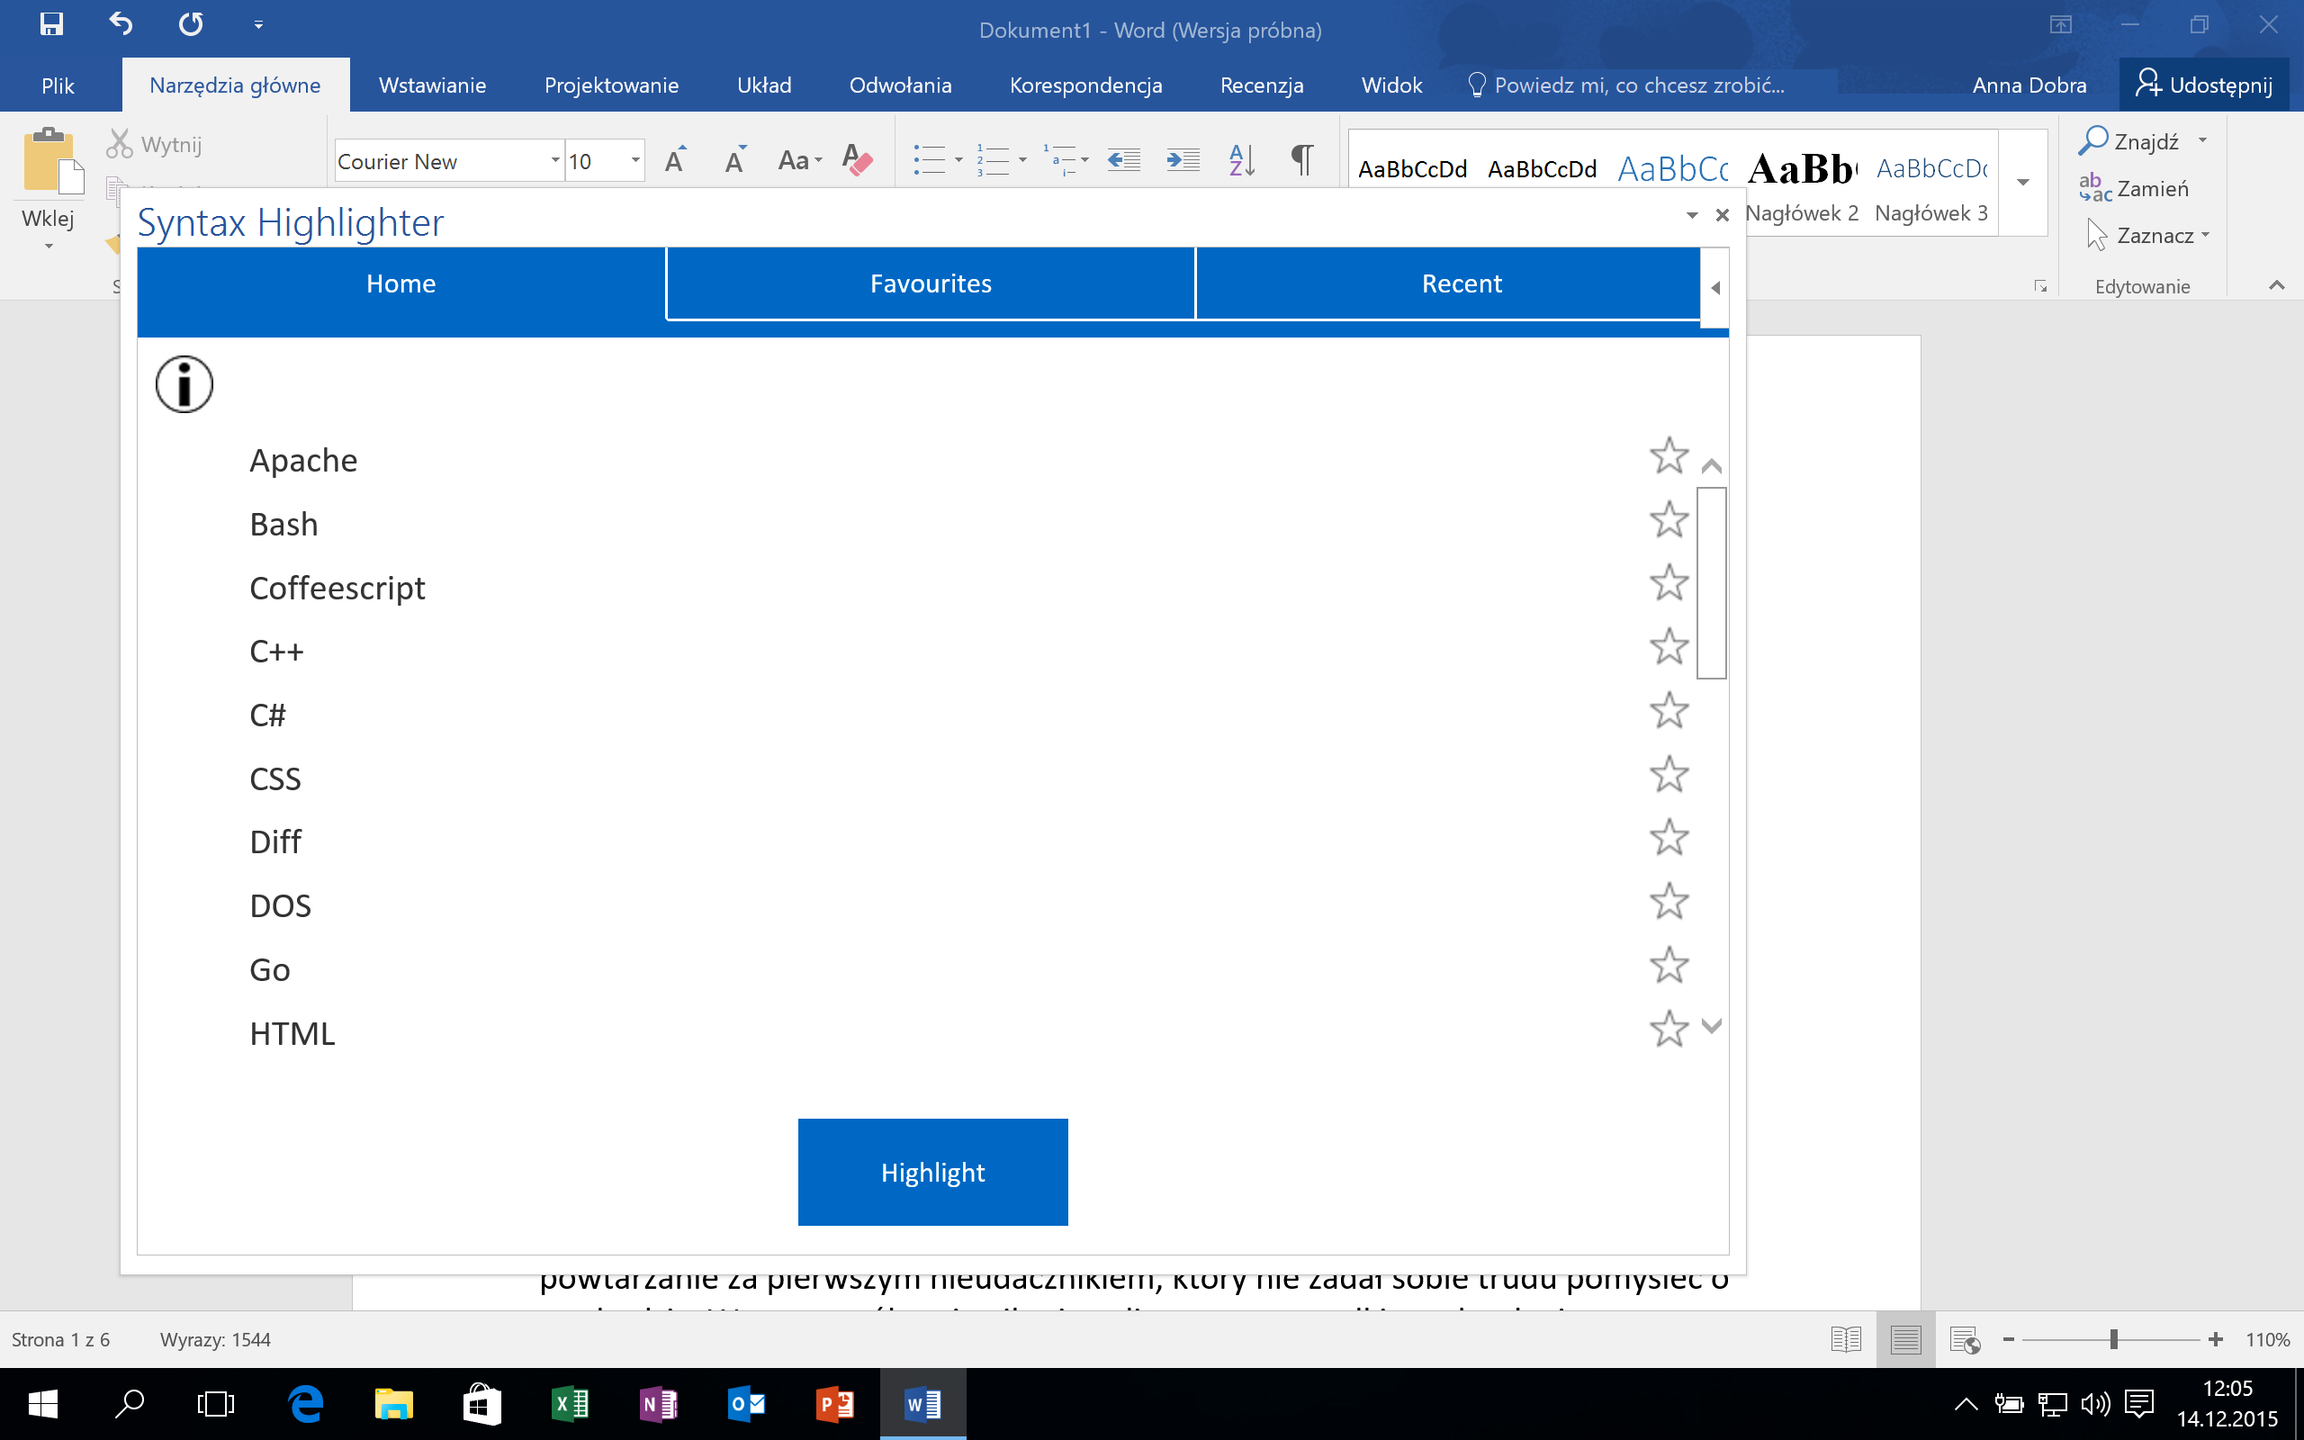Screen dimensions: 2304x1440
Task: Open the Plik file menu
Action: [58, 85]
